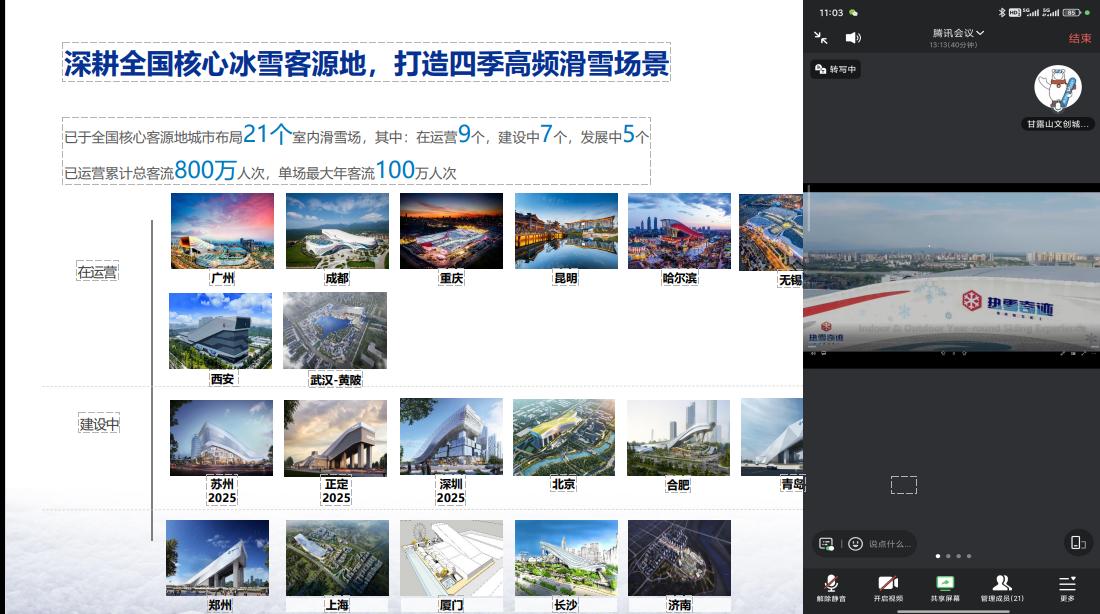The height and width of the screenshot is (614, 1100).
Task: Open the 共享屏幕 share screen option
Action: pos(945,588)
